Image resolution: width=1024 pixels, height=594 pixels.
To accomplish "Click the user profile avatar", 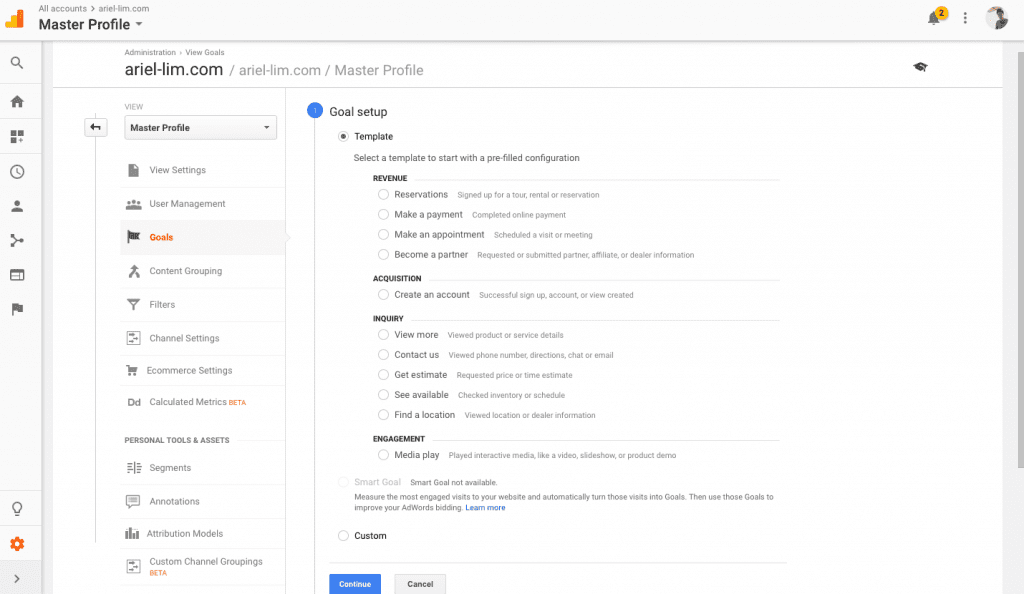I will (997, 18).
